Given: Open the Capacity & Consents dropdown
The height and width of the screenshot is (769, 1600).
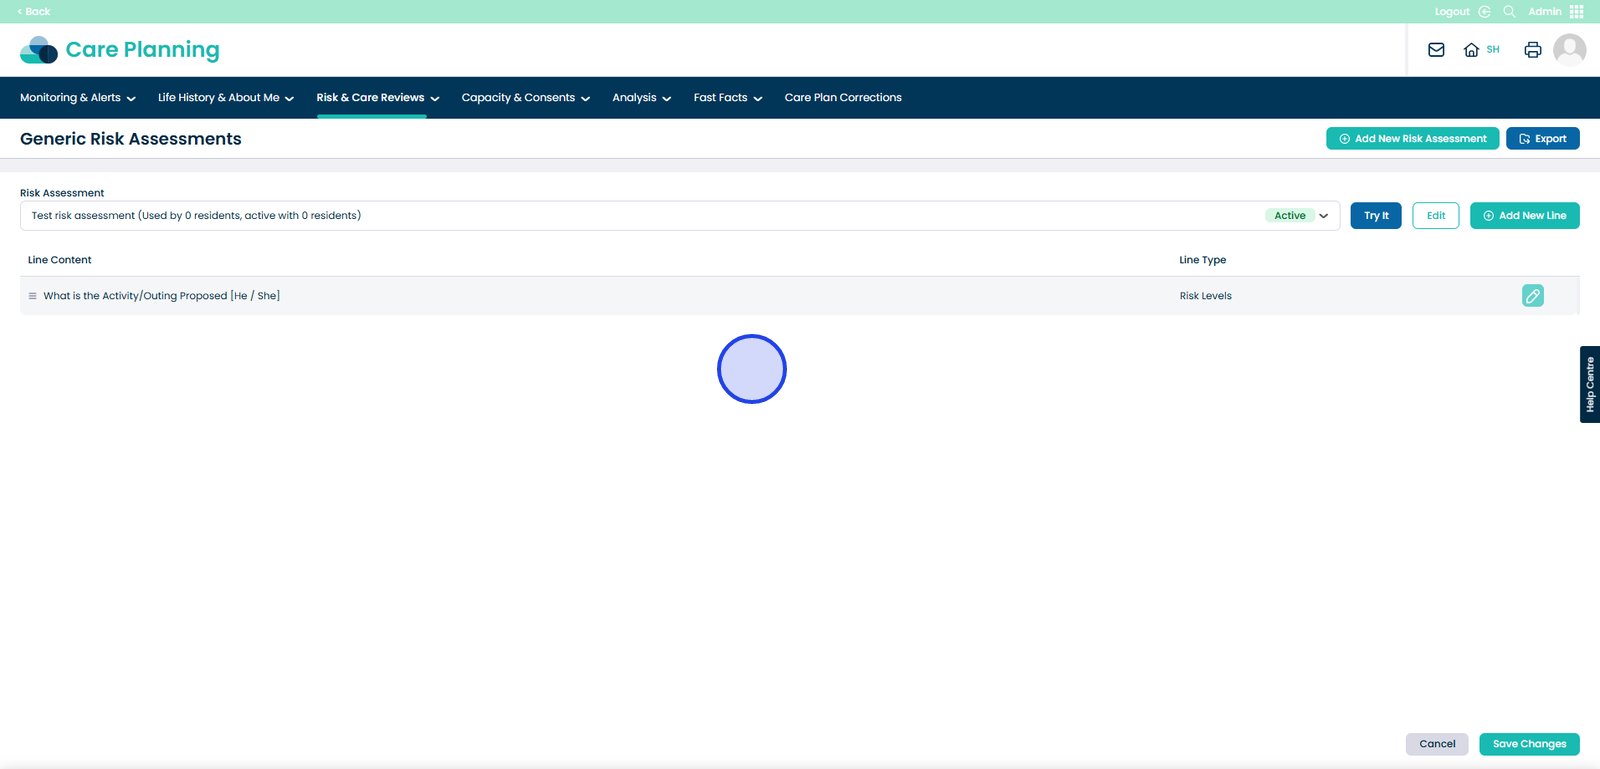Looking at the screenshot, I should 525,98.
